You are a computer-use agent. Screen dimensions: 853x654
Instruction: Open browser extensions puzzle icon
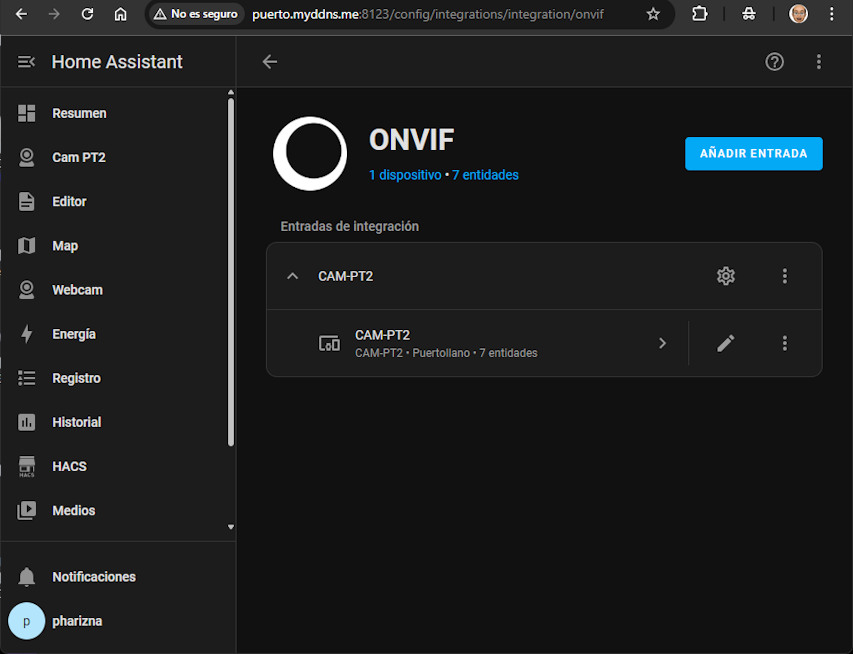click(700, 14)
